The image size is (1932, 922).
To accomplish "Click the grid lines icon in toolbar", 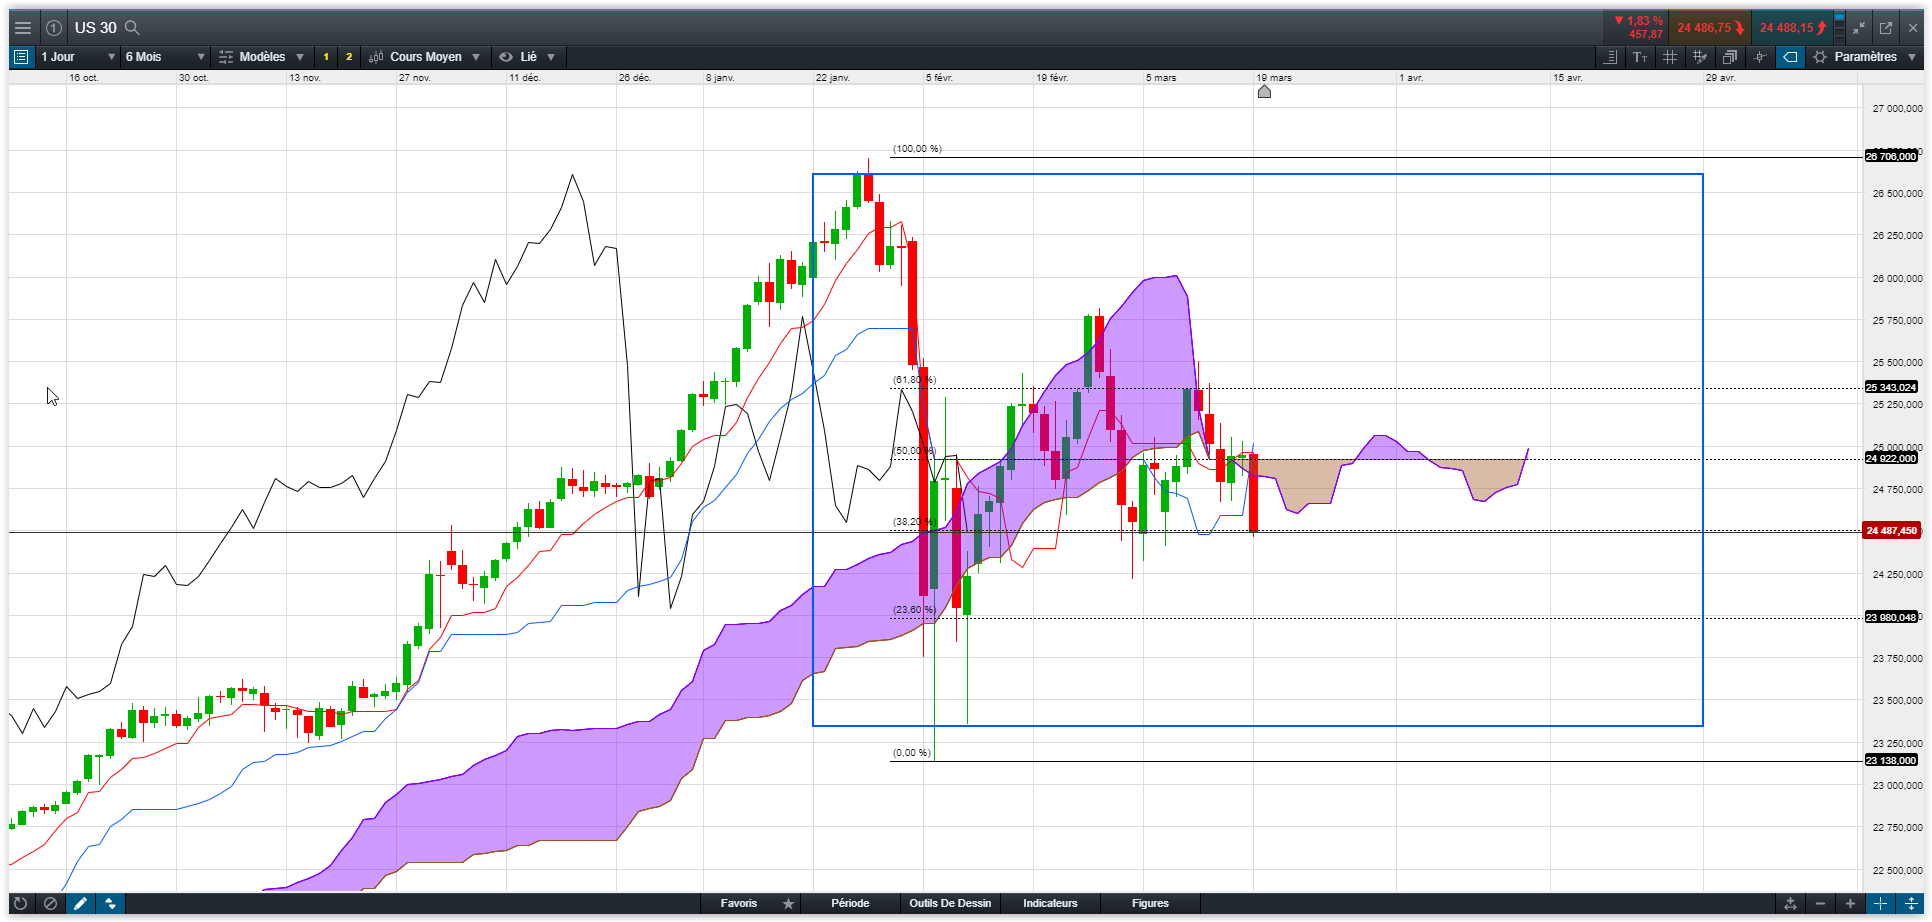I will (1670, 57).
